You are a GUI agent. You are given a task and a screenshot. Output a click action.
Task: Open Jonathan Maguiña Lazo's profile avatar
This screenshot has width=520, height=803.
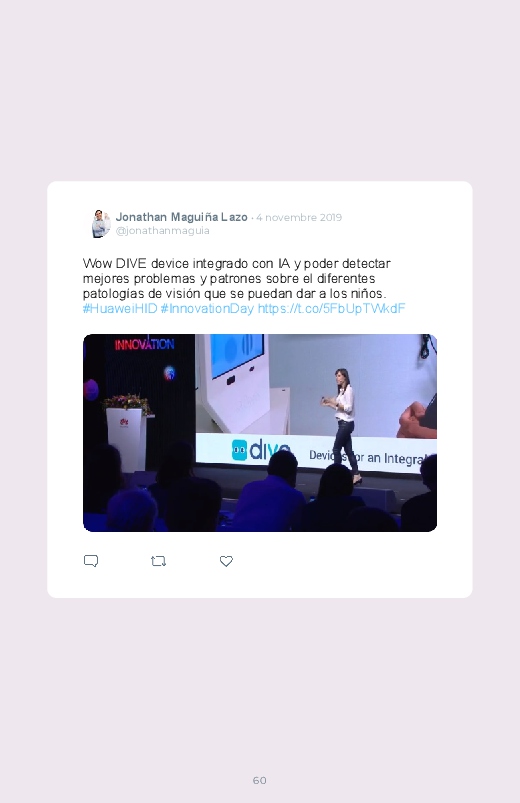click(x=101, y=224)
